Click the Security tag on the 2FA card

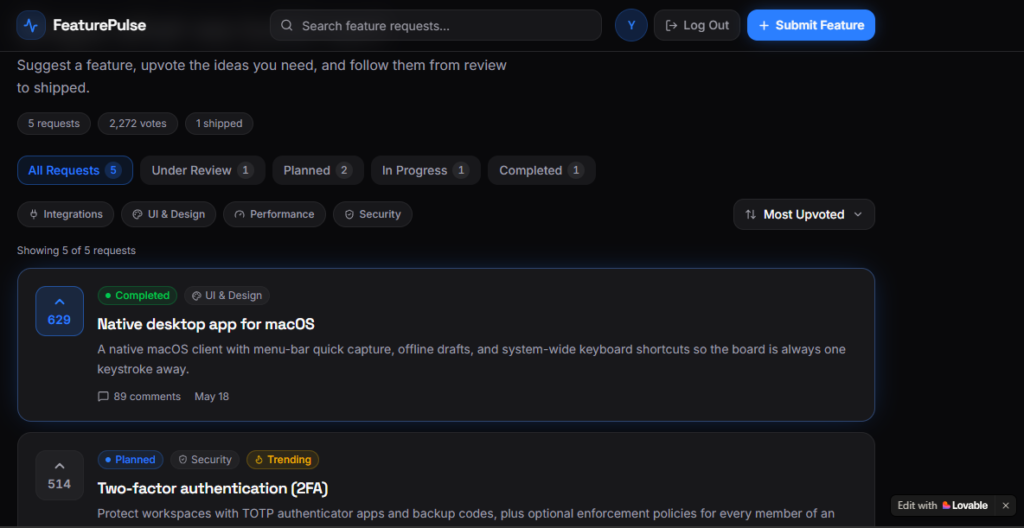[x=205, y=459]
